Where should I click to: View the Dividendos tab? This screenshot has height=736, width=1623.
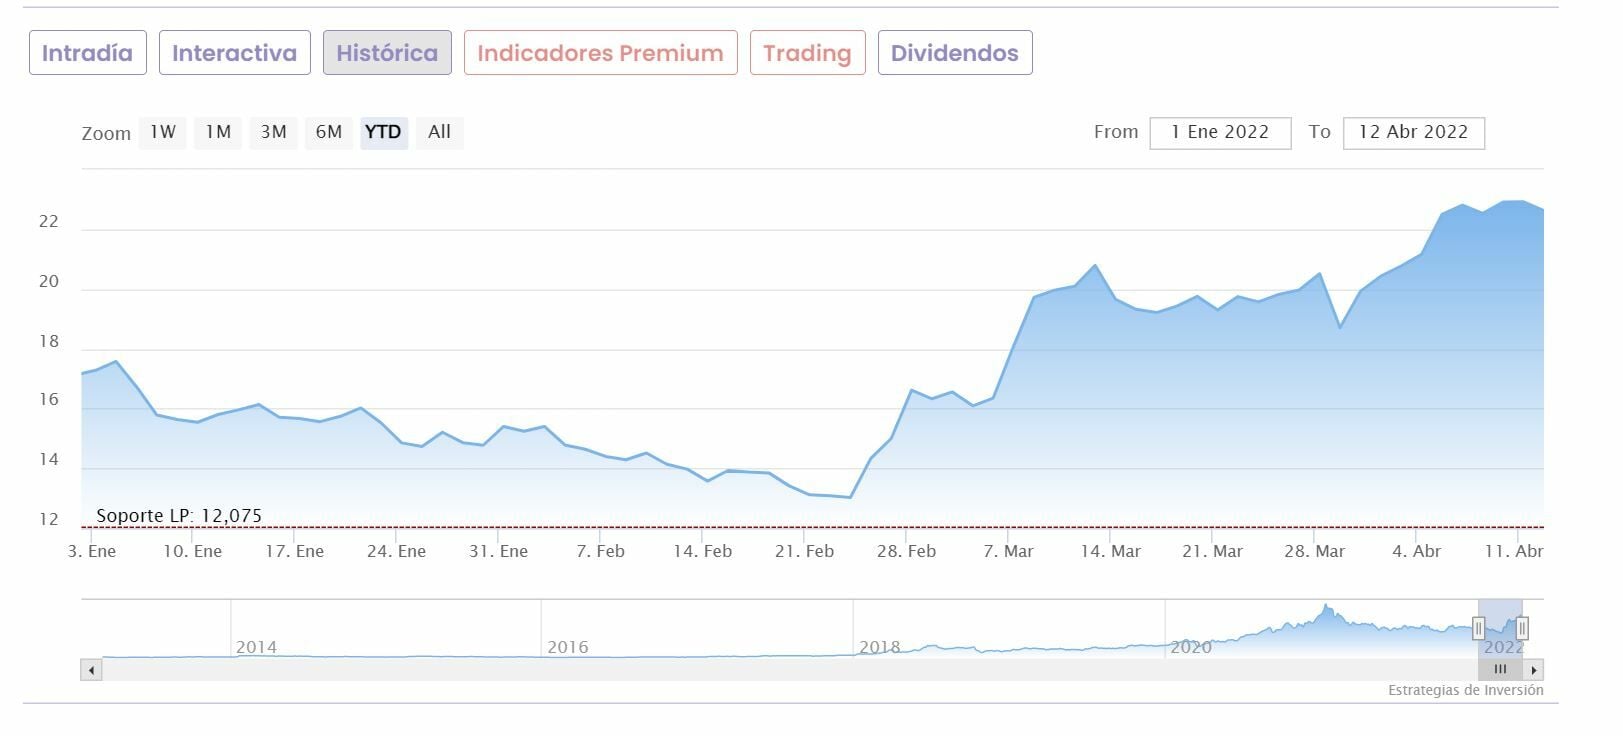(954, 53)
